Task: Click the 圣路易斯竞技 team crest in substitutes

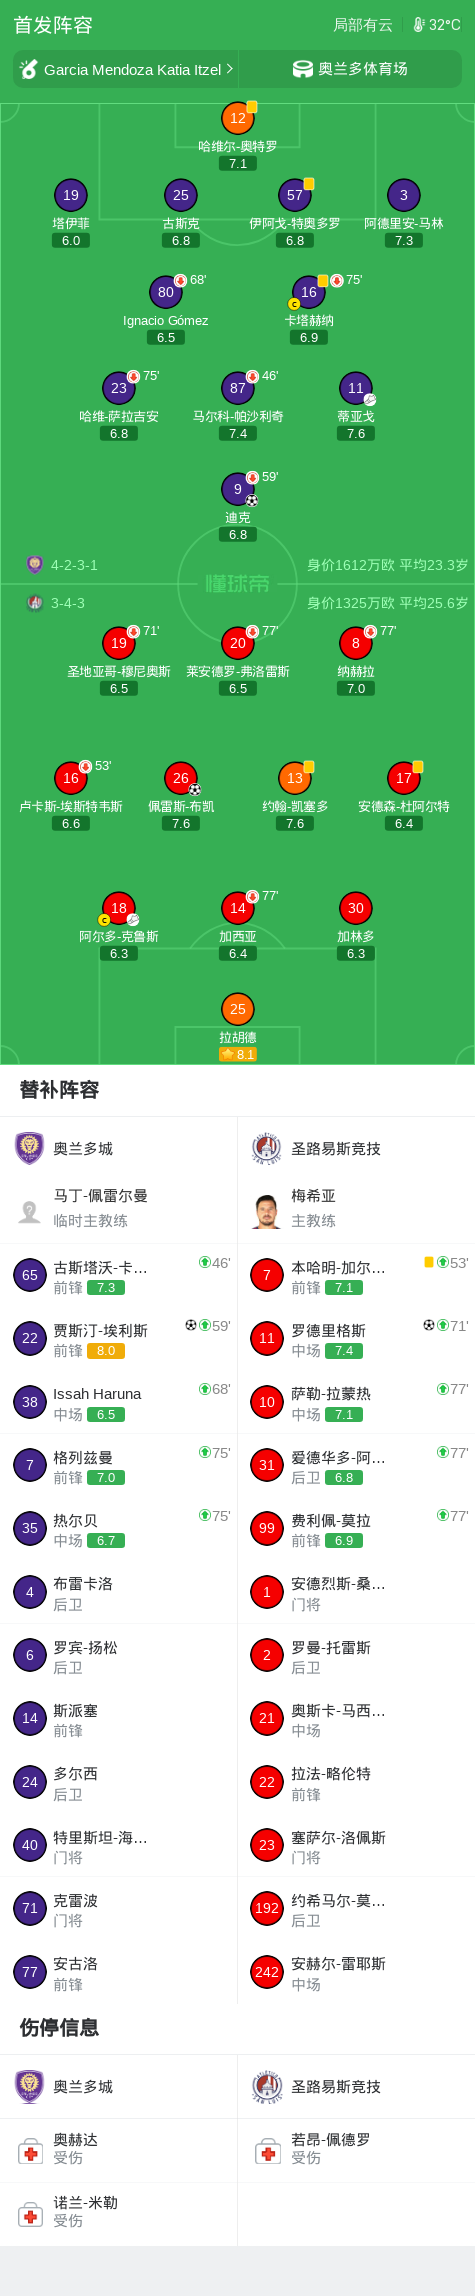Action: click(267, 1148)
